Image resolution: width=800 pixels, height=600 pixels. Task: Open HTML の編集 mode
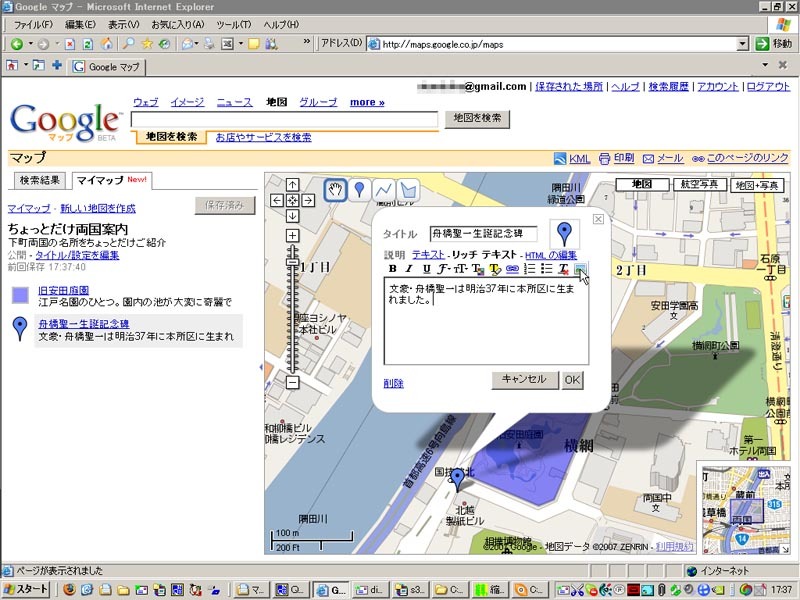pos(551,255)
